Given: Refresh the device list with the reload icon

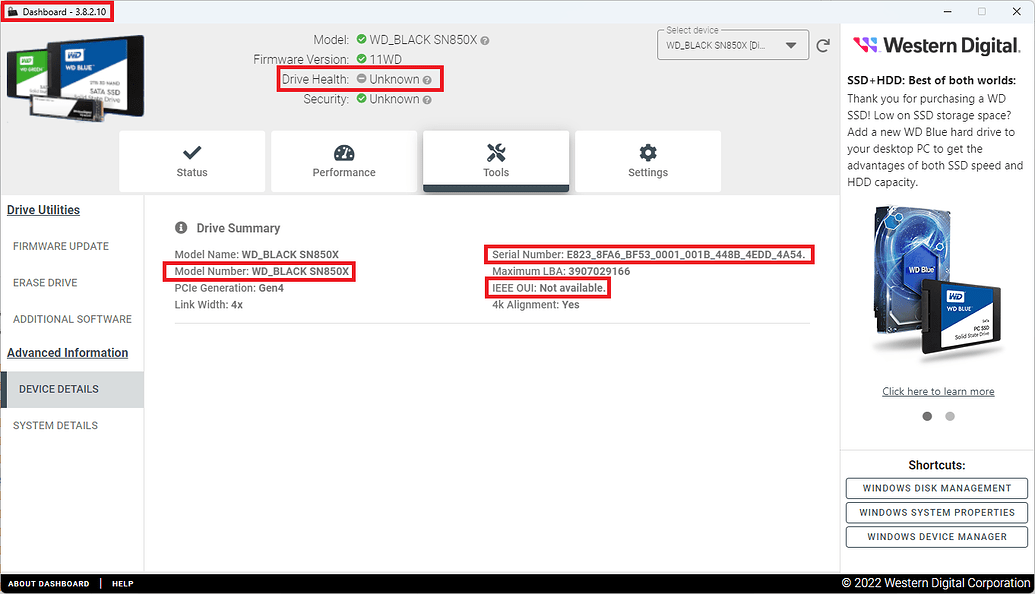Looking at the screenshot, I should coord(823,44).
